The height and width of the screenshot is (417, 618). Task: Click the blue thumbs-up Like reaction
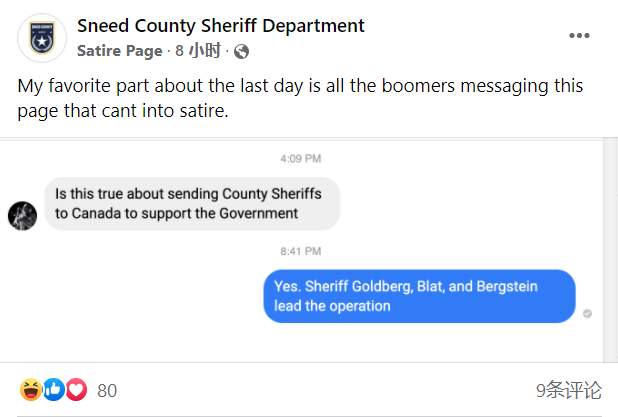(54, 389)
